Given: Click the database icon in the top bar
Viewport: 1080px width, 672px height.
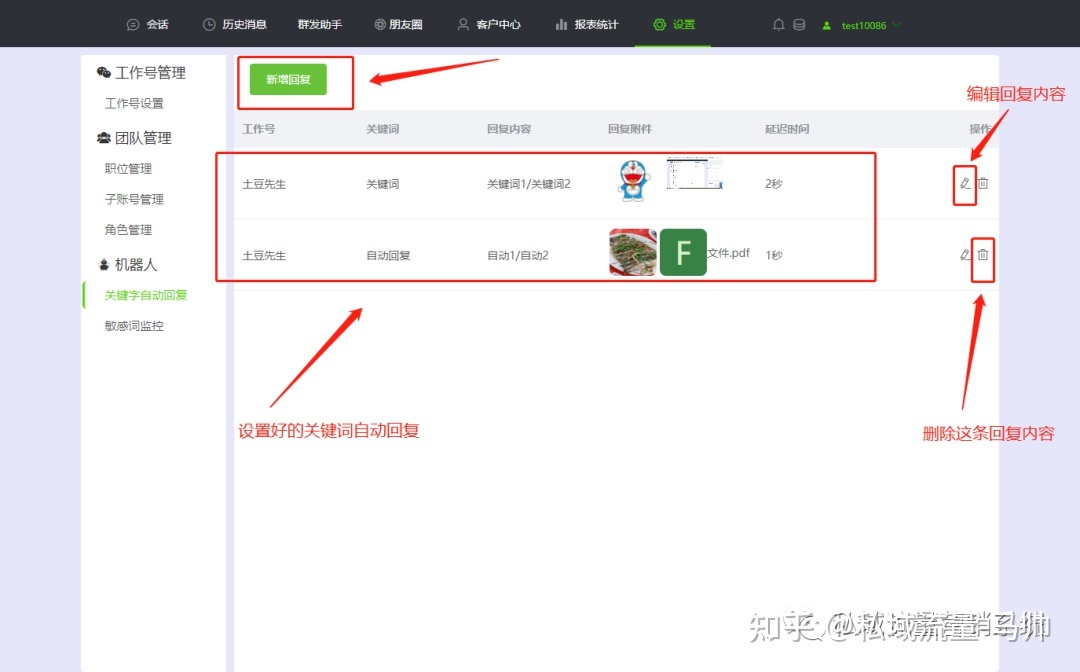Looking at the screenshot, I should coord(800,25).
